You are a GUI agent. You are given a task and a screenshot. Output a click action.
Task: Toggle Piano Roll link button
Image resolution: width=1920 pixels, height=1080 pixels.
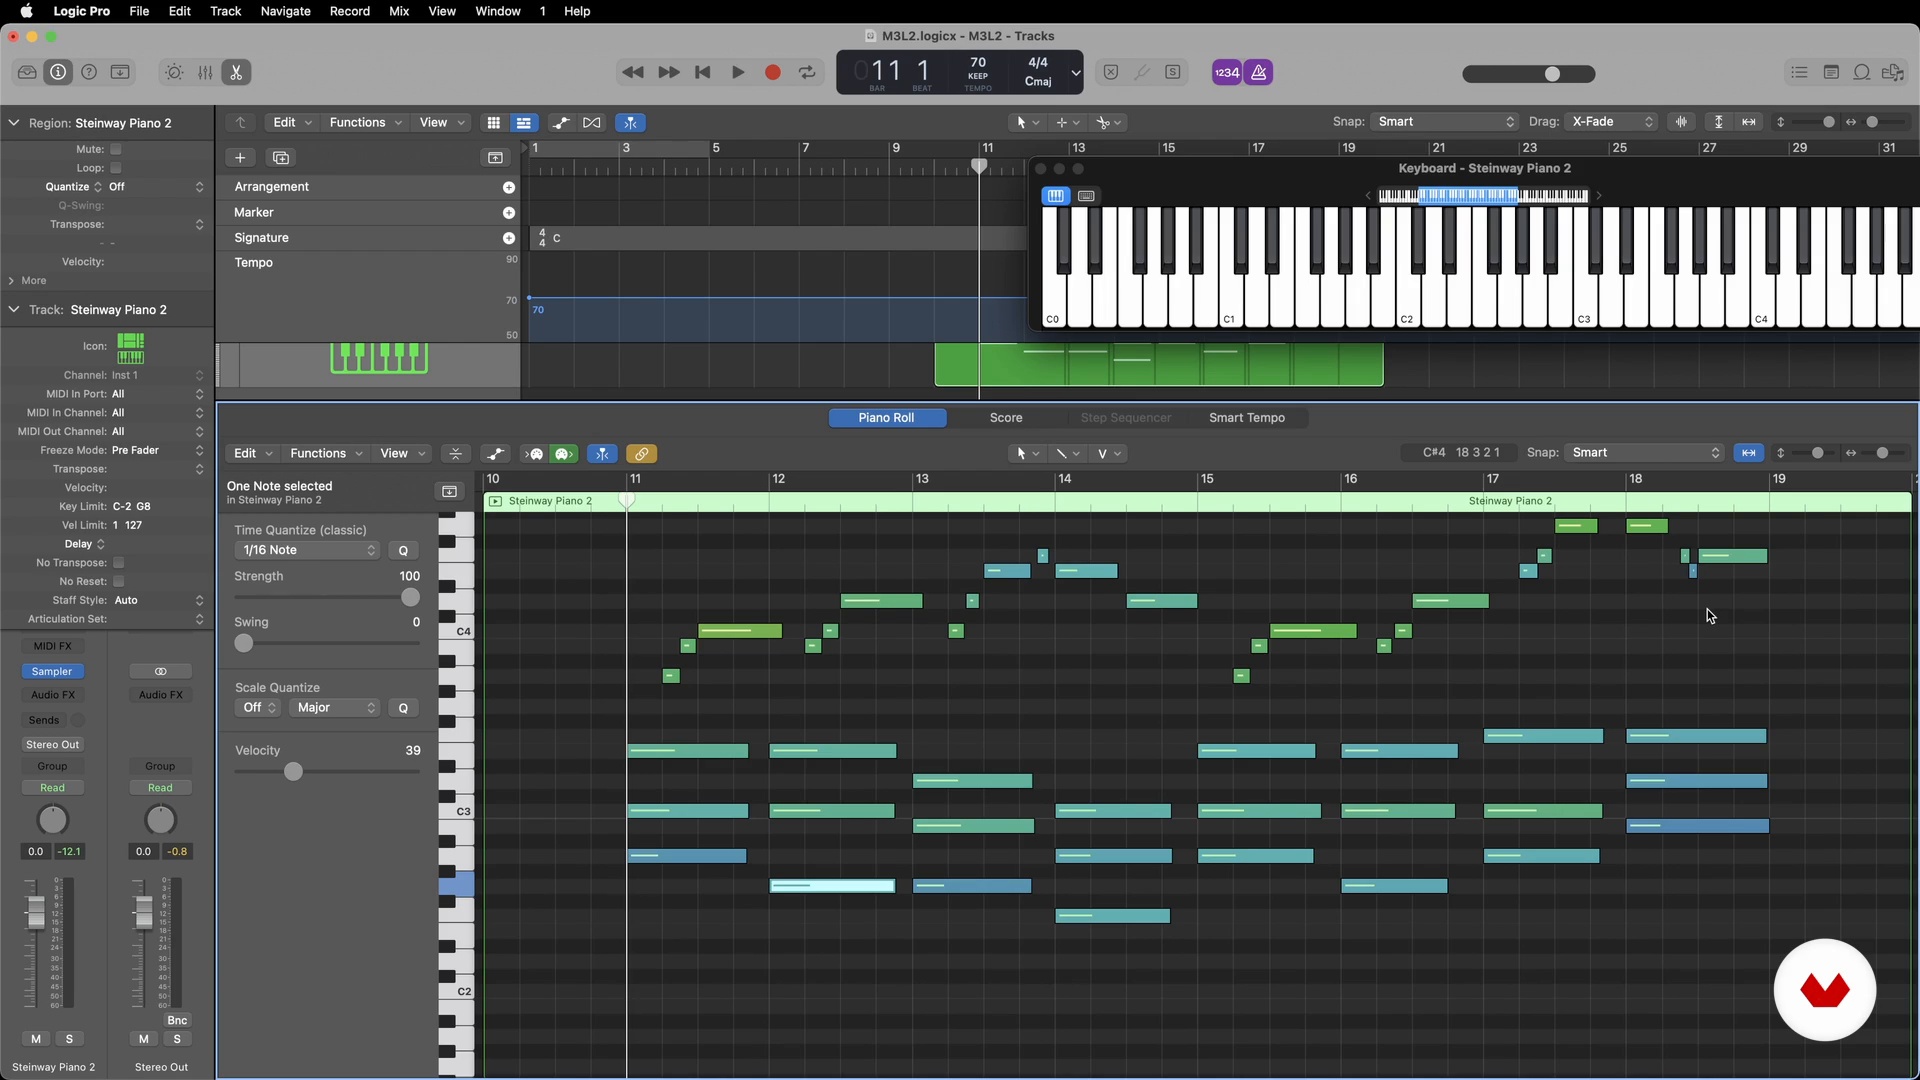pyautogui.click(x=641, y=454)
